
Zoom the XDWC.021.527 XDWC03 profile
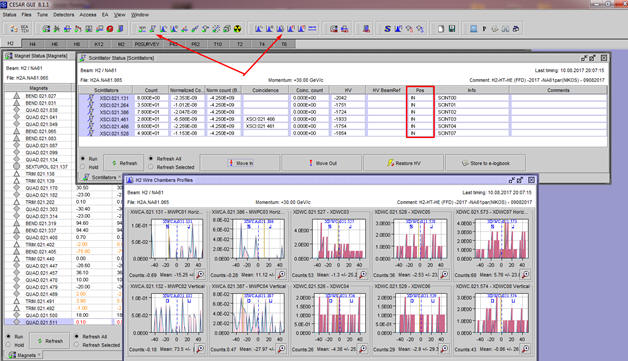tap(363, 274)
